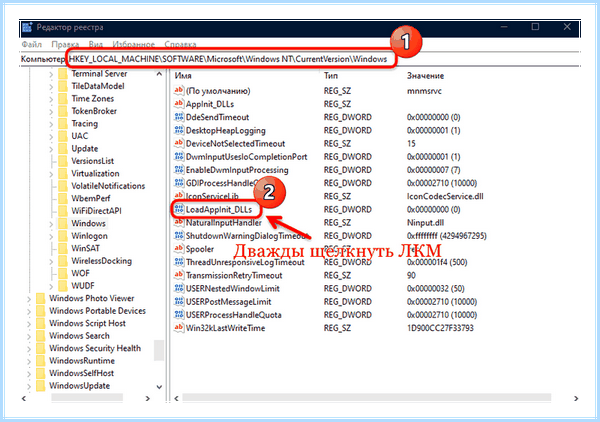Viewport: 600px width, 422px height.
Task: Click the Windows Photo Viewer folder icon
Action: click(41, 298)
